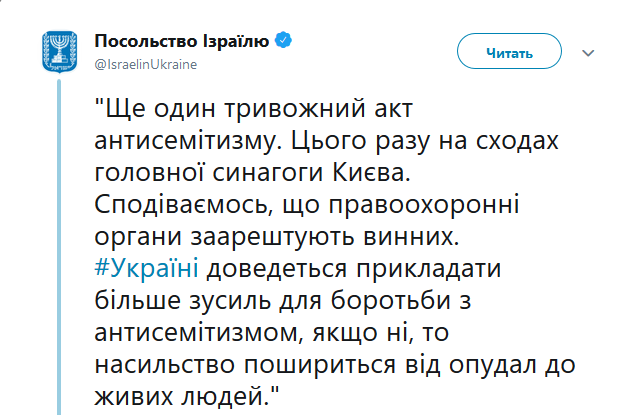
Task: Open the tweet options chevron menu
Action: 588,51
